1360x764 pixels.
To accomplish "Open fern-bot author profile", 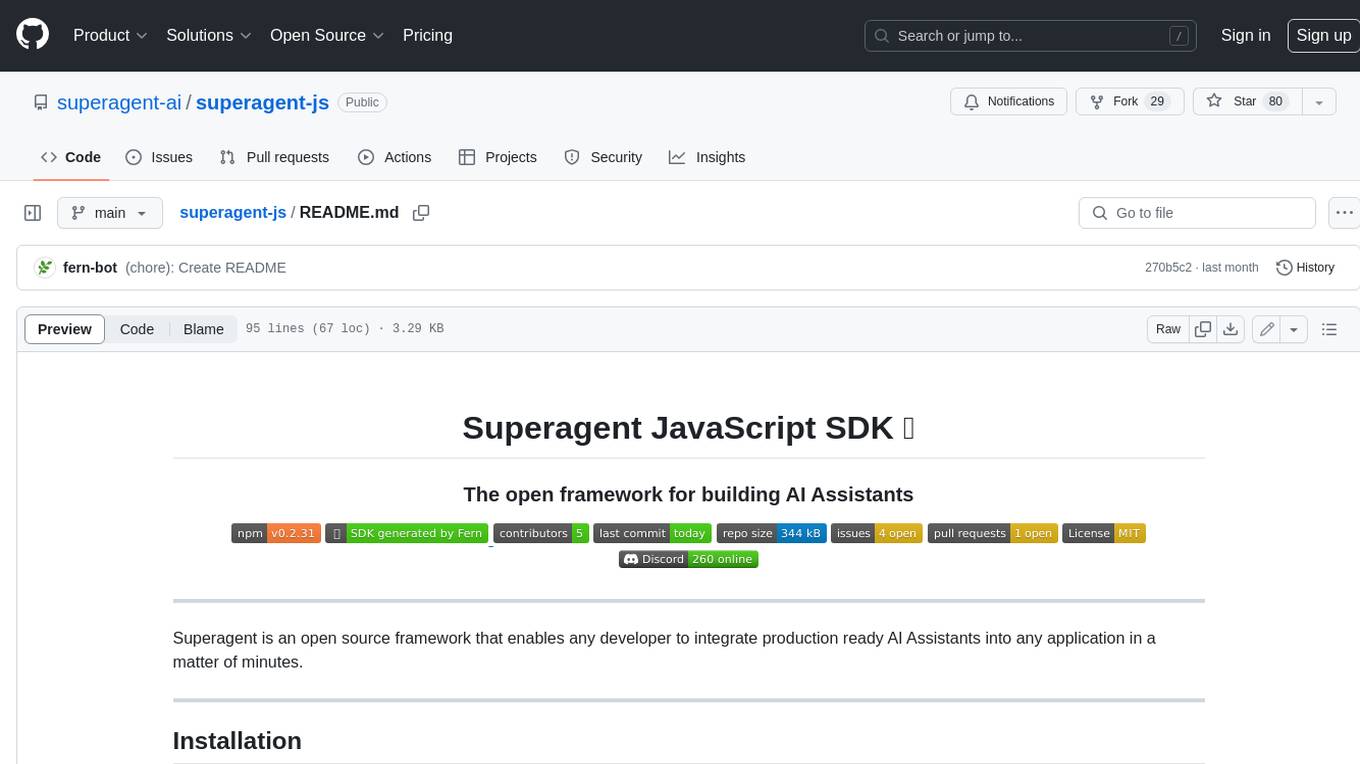I will [90, 267].
